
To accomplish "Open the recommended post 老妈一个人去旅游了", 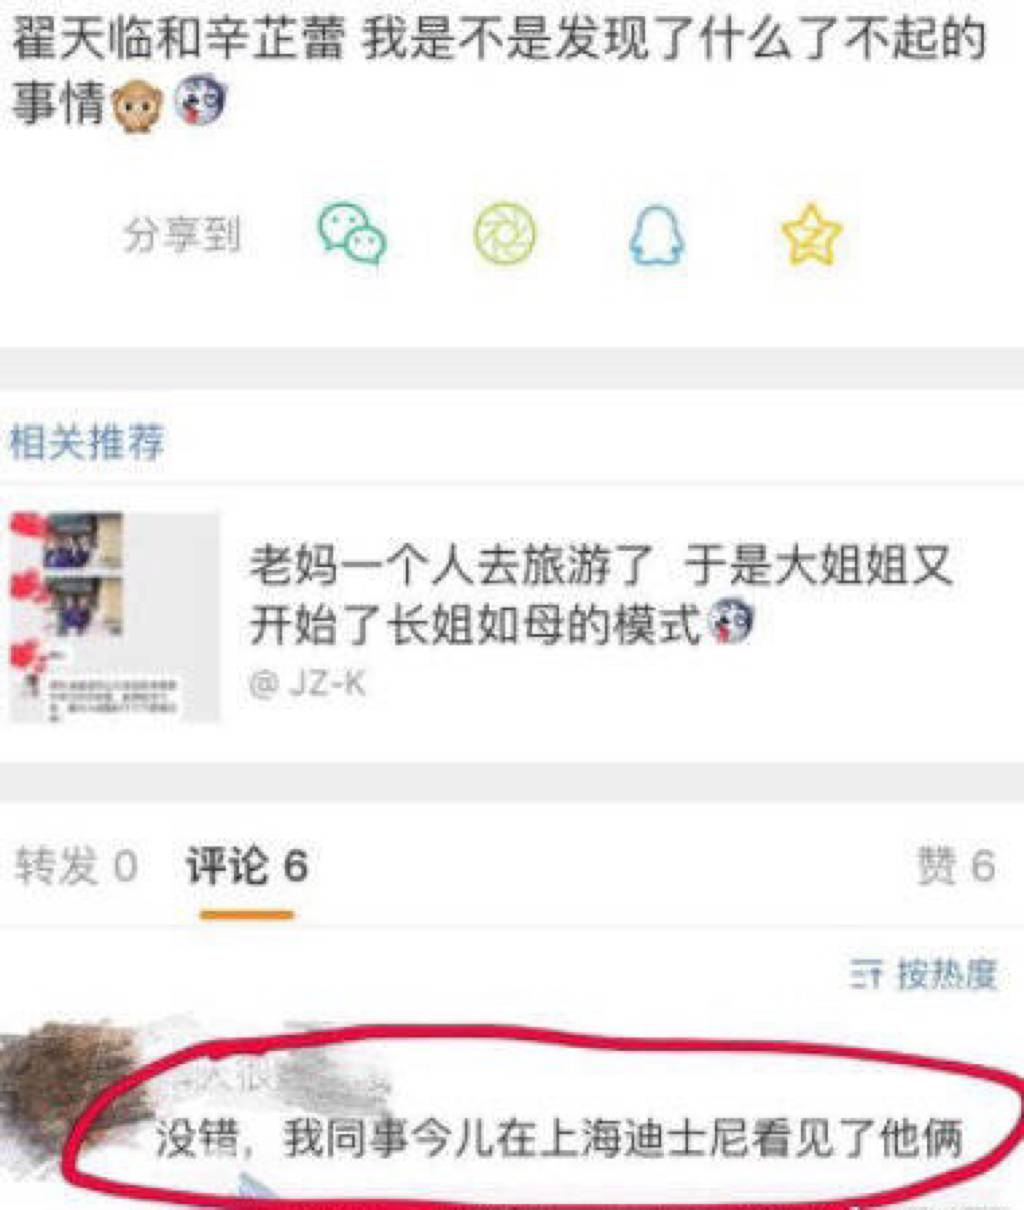I will pyautogui.click(x=600, y=596).
